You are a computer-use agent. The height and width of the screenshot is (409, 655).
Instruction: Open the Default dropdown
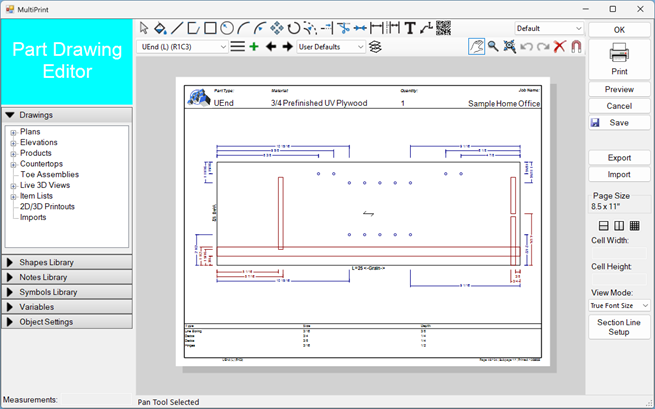pyautogui.click(x=549, y=28)
